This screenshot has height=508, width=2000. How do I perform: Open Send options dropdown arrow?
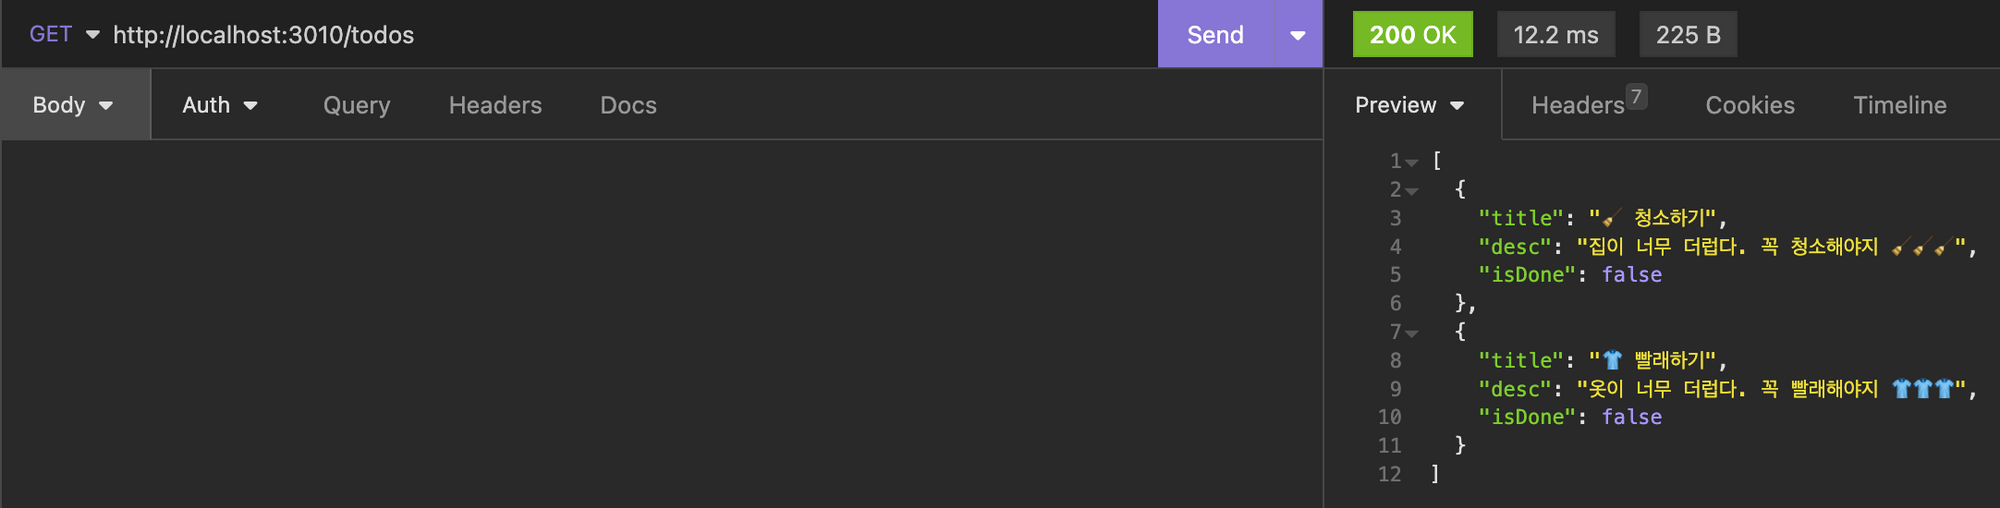click(1298, 34)
